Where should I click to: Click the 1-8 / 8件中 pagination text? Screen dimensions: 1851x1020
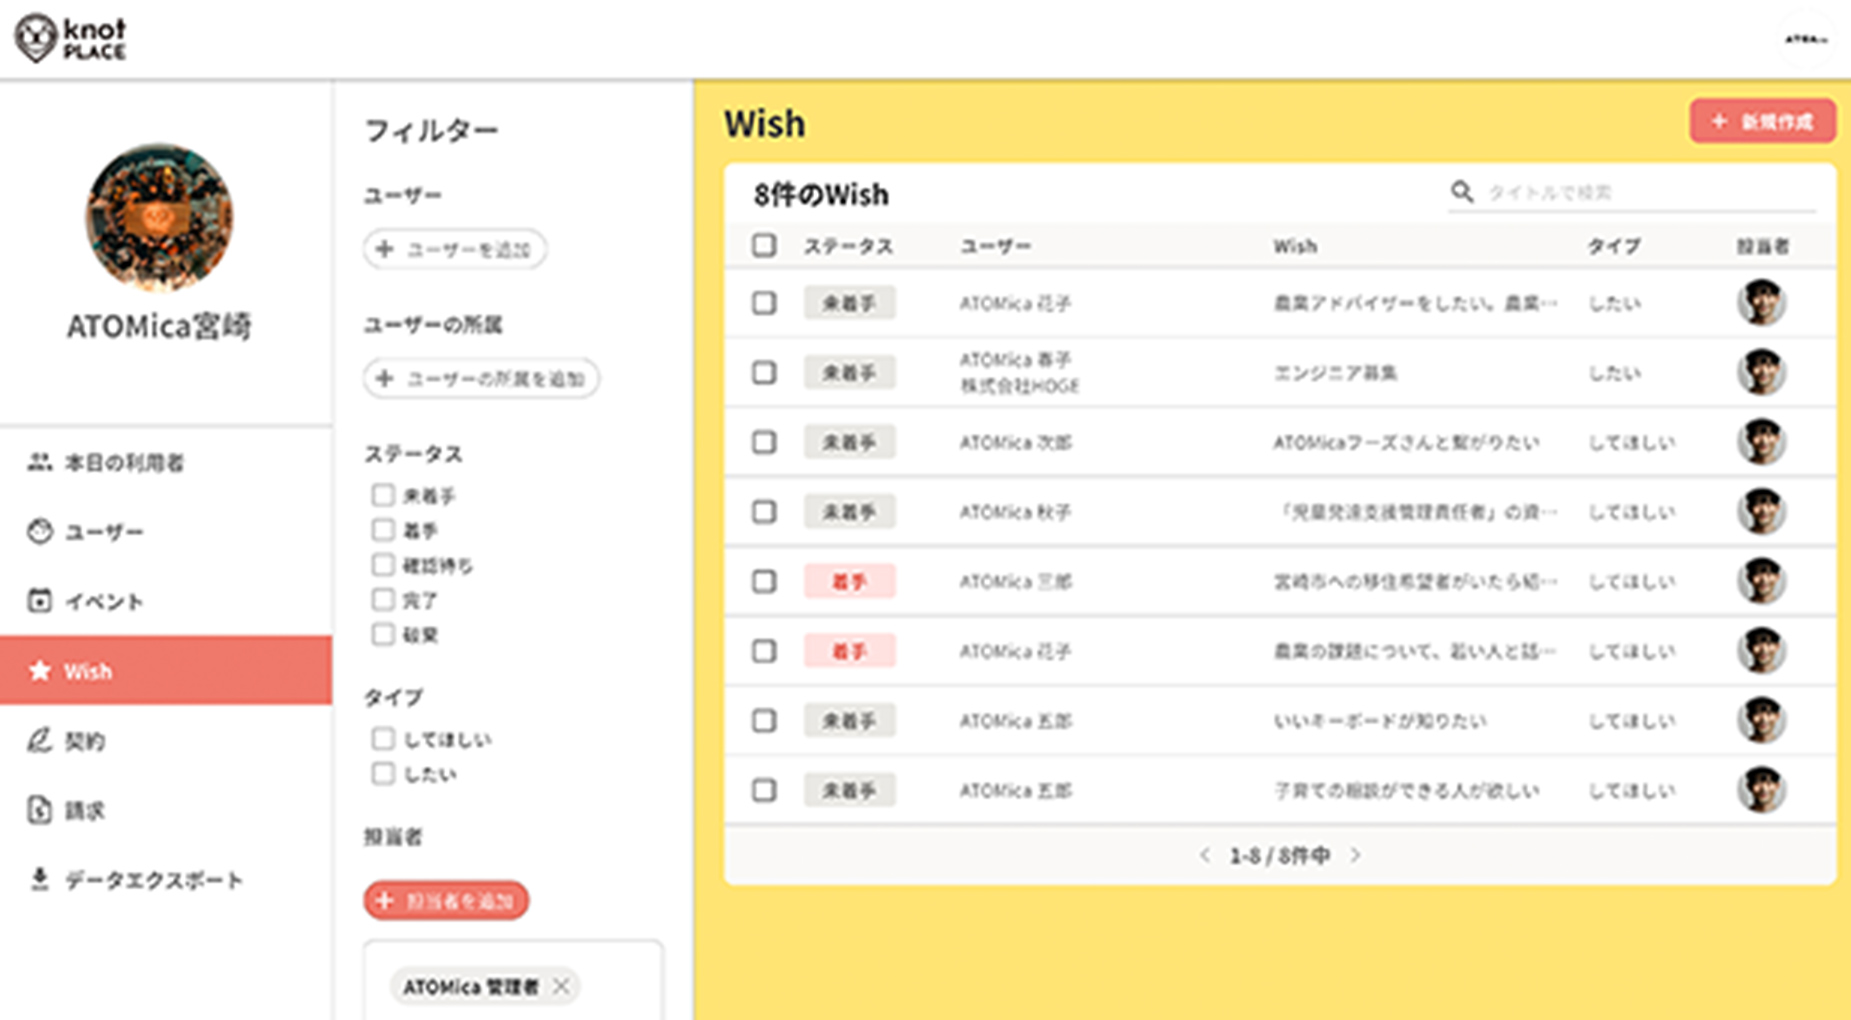pos(1280,855)
